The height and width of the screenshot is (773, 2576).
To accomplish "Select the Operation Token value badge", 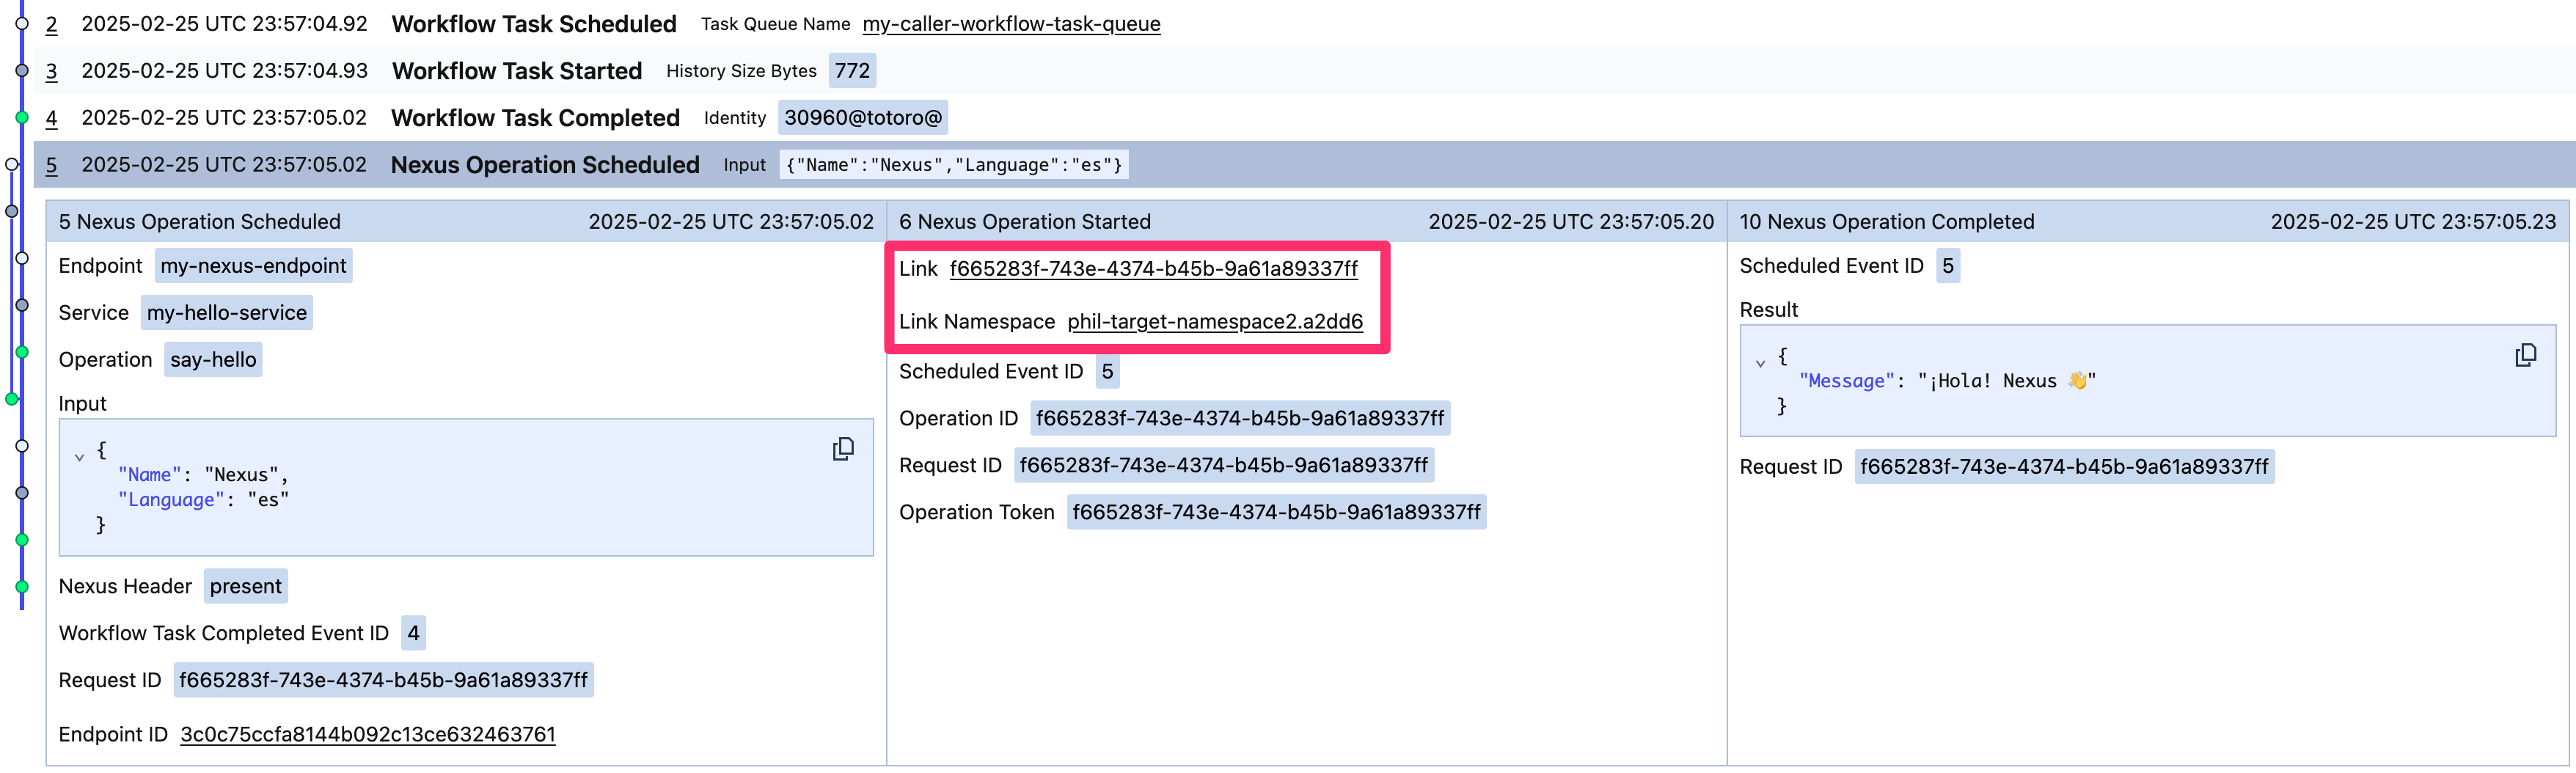I will pos(1276,512).
